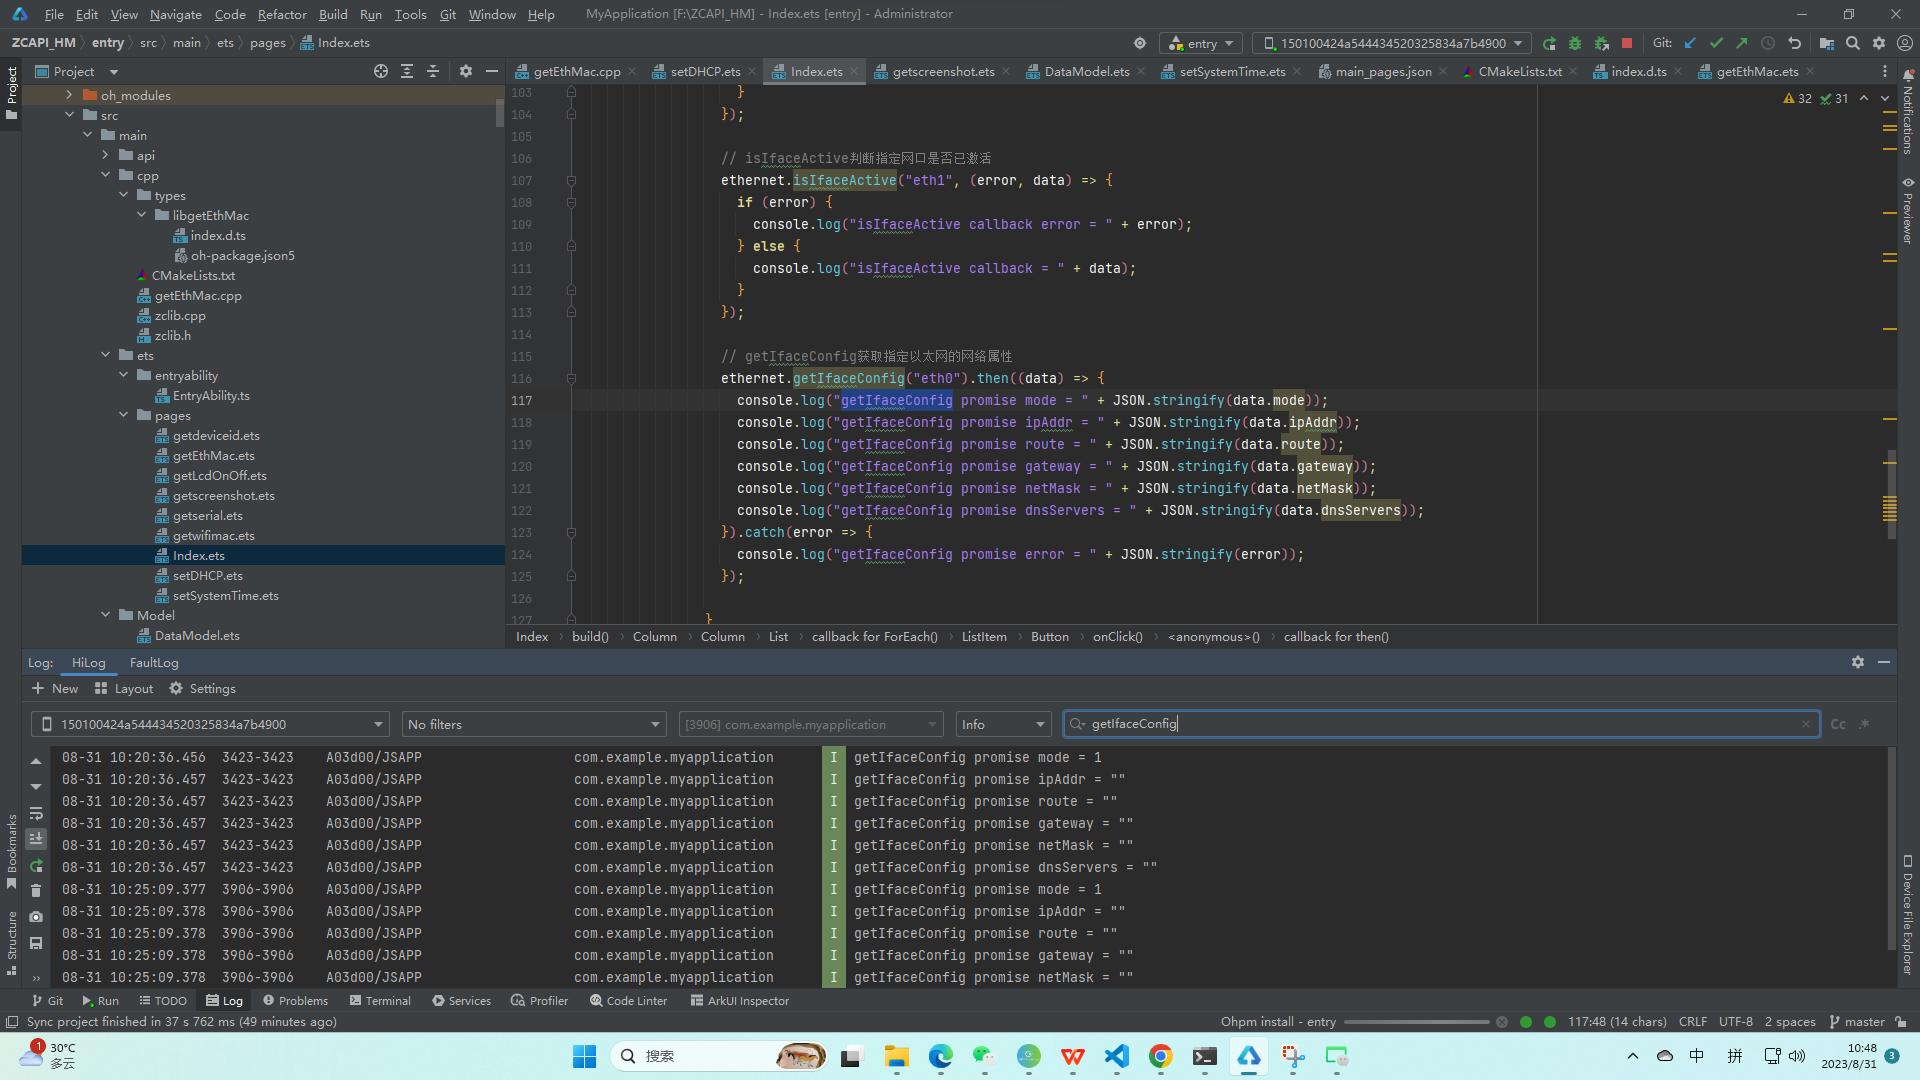Screen dimensions: 1920x1080
Task: Switch to FaultLog tab
Action: (154, 662)
